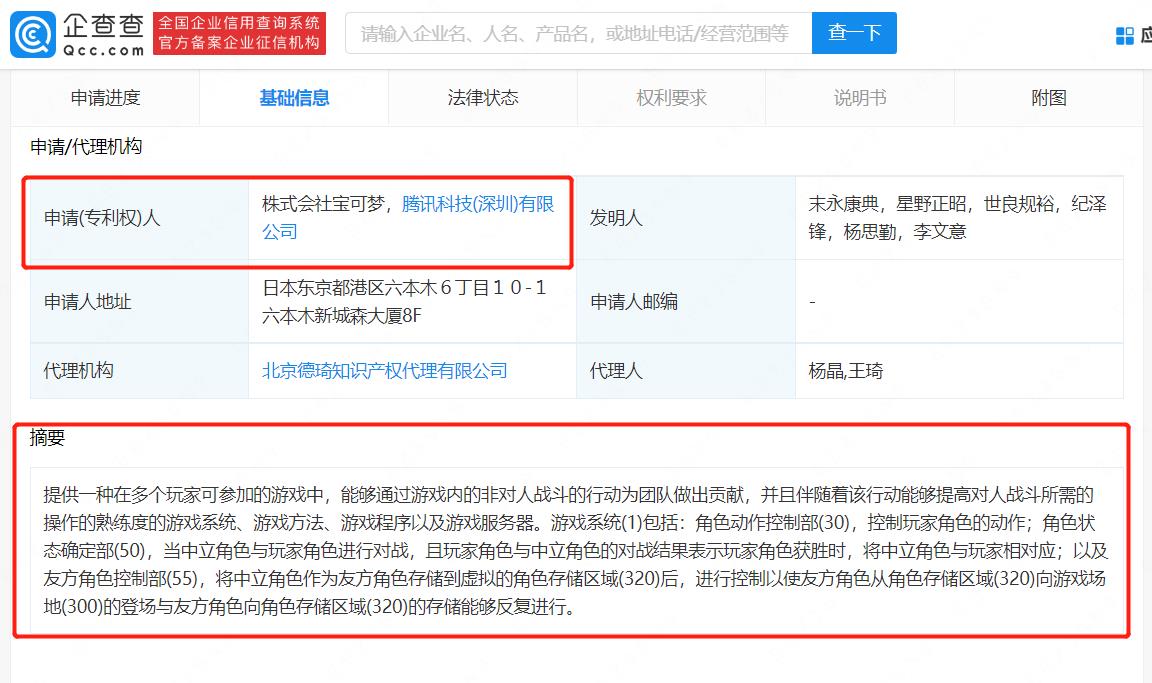The height and width of the screenshot is (683, 1152).
Task: View the 权利要求 tab
Action: point(671,97)
